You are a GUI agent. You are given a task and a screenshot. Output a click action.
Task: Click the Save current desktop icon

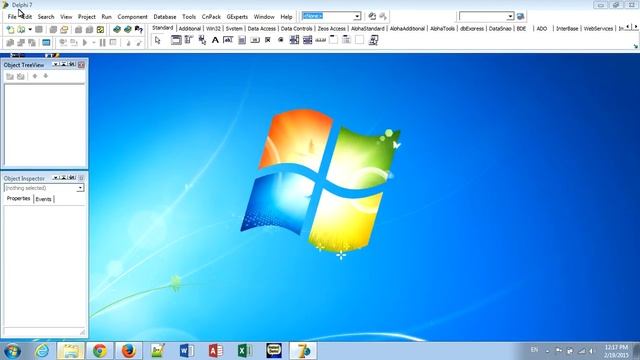tap(372, 16)
